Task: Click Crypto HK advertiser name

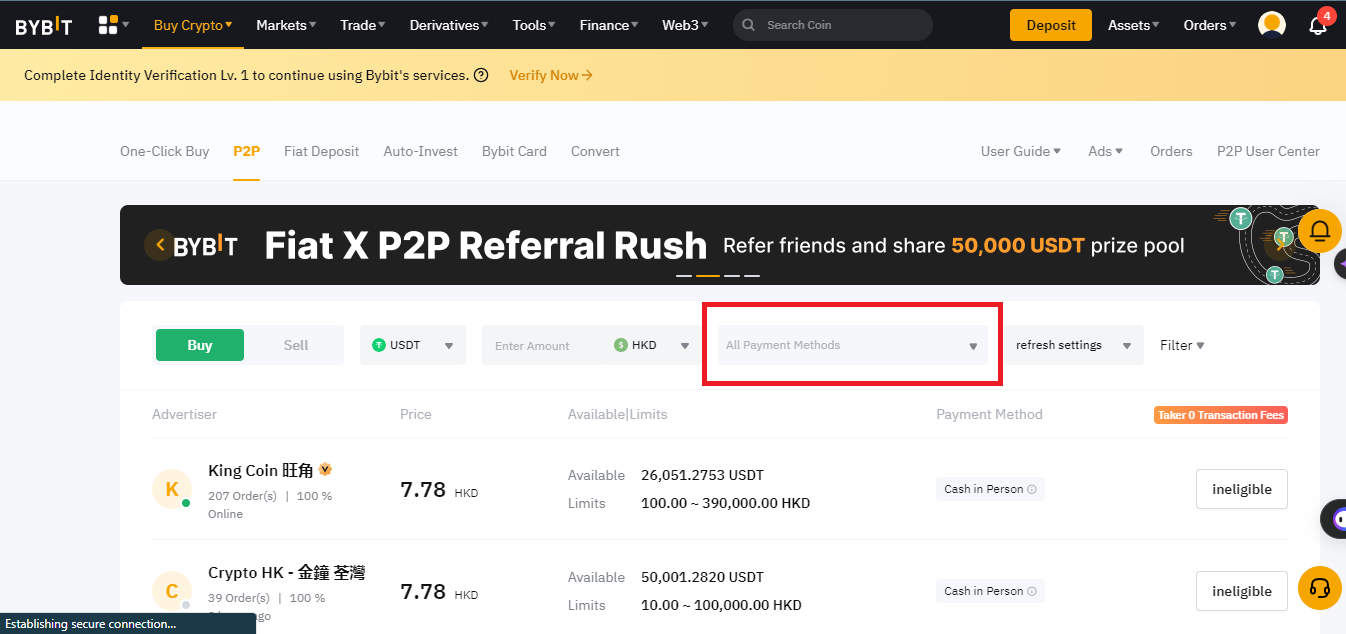Action: pyautogui.click(x=286, y=573)
